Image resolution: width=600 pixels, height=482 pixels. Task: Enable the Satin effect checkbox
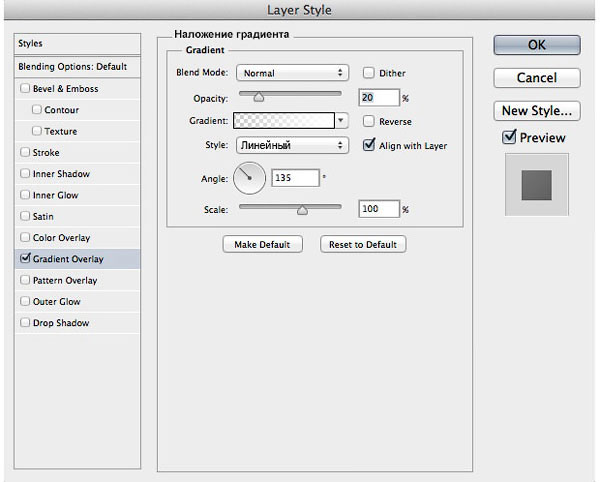pyautogui.click(x=25, y=216)
